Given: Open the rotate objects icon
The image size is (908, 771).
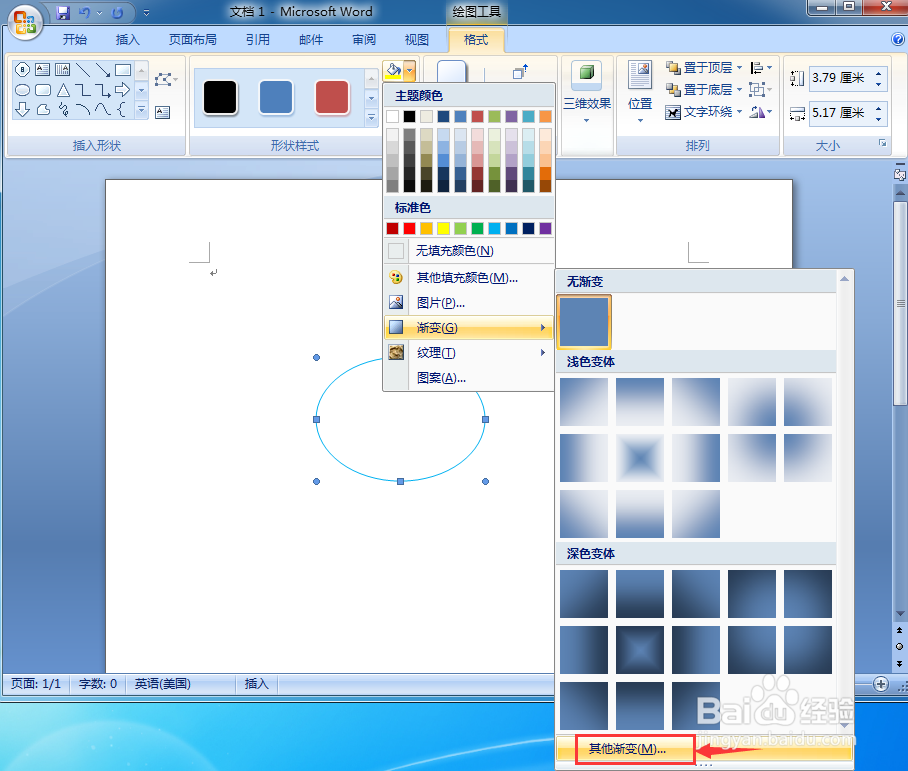Looking at the screenshot, I should pos(757,112).
